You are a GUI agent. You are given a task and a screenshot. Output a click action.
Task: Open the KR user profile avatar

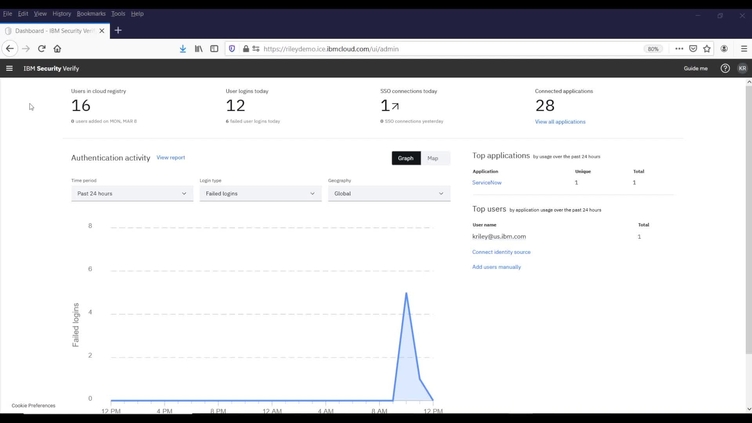(x=742, y=69)
